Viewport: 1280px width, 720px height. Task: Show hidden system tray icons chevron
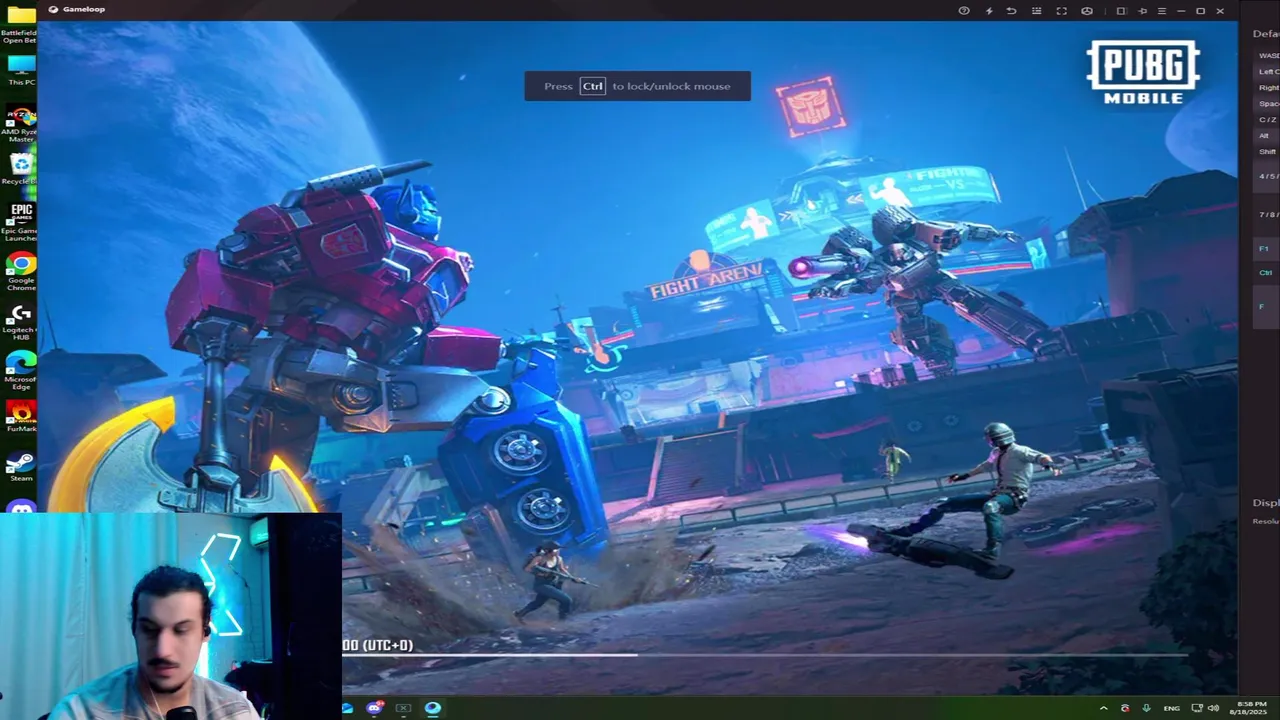coord(1104,708)
